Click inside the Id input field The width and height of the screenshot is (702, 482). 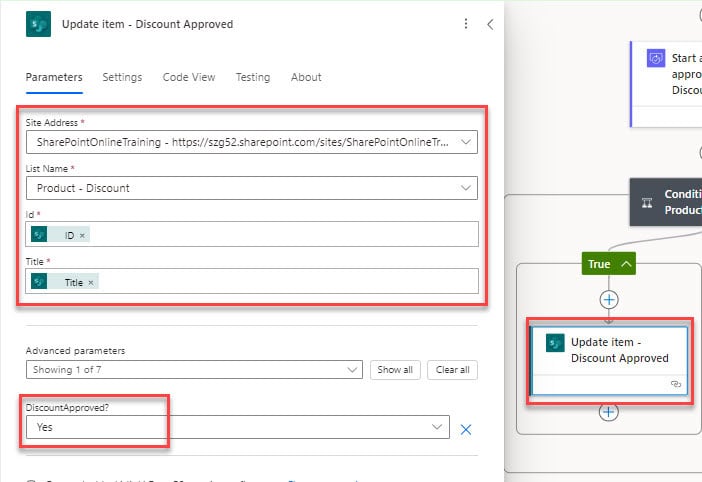point(252,234)
